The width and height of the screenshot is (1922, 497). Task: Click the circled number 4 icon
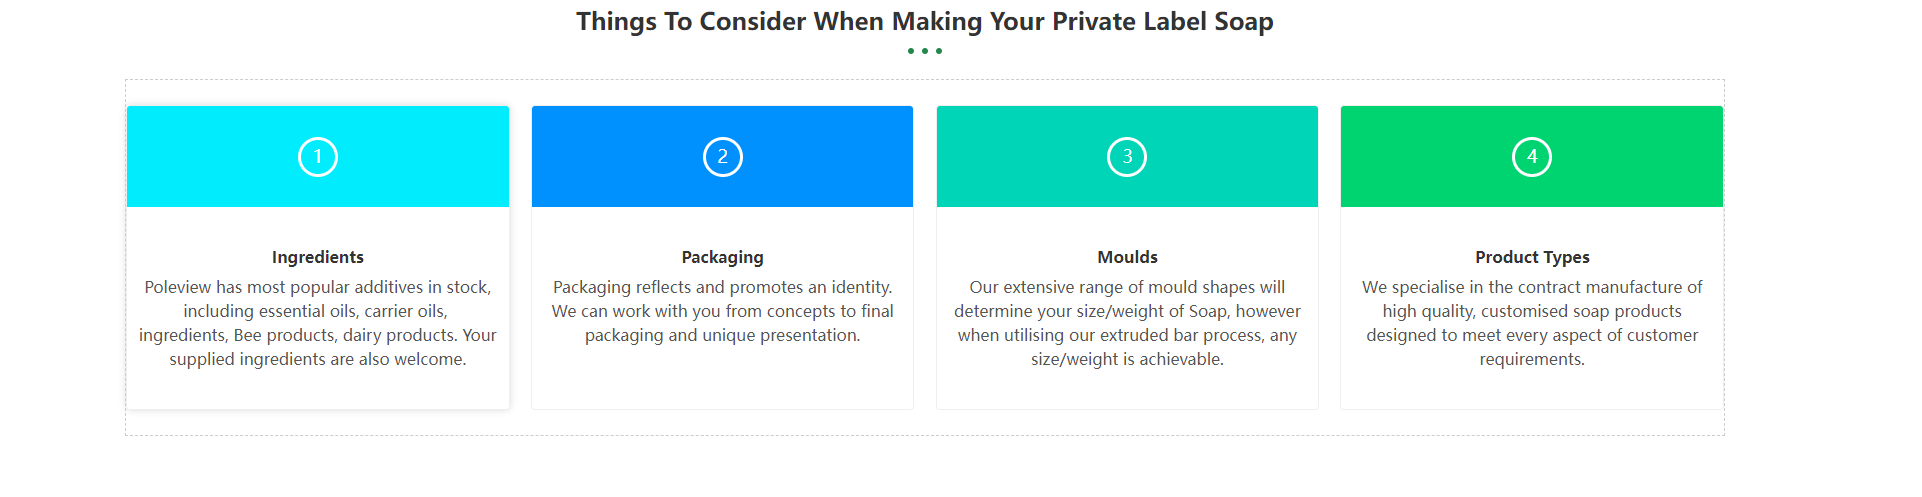coord(1531,157)
